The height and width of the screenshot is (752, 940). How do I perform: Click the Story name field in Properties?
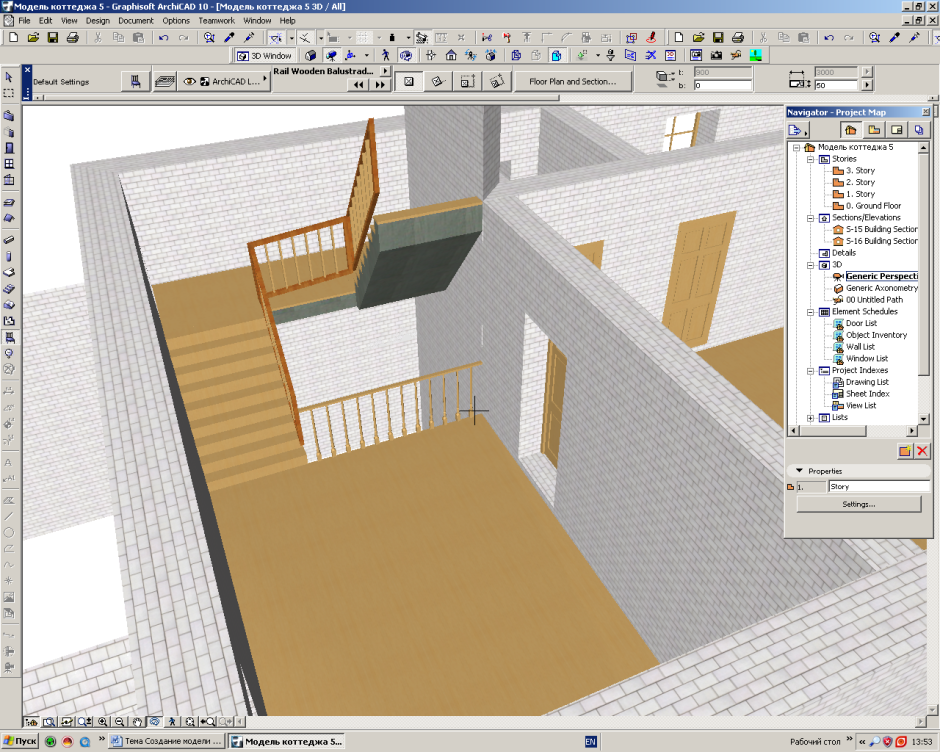click(x=879, y=486)
